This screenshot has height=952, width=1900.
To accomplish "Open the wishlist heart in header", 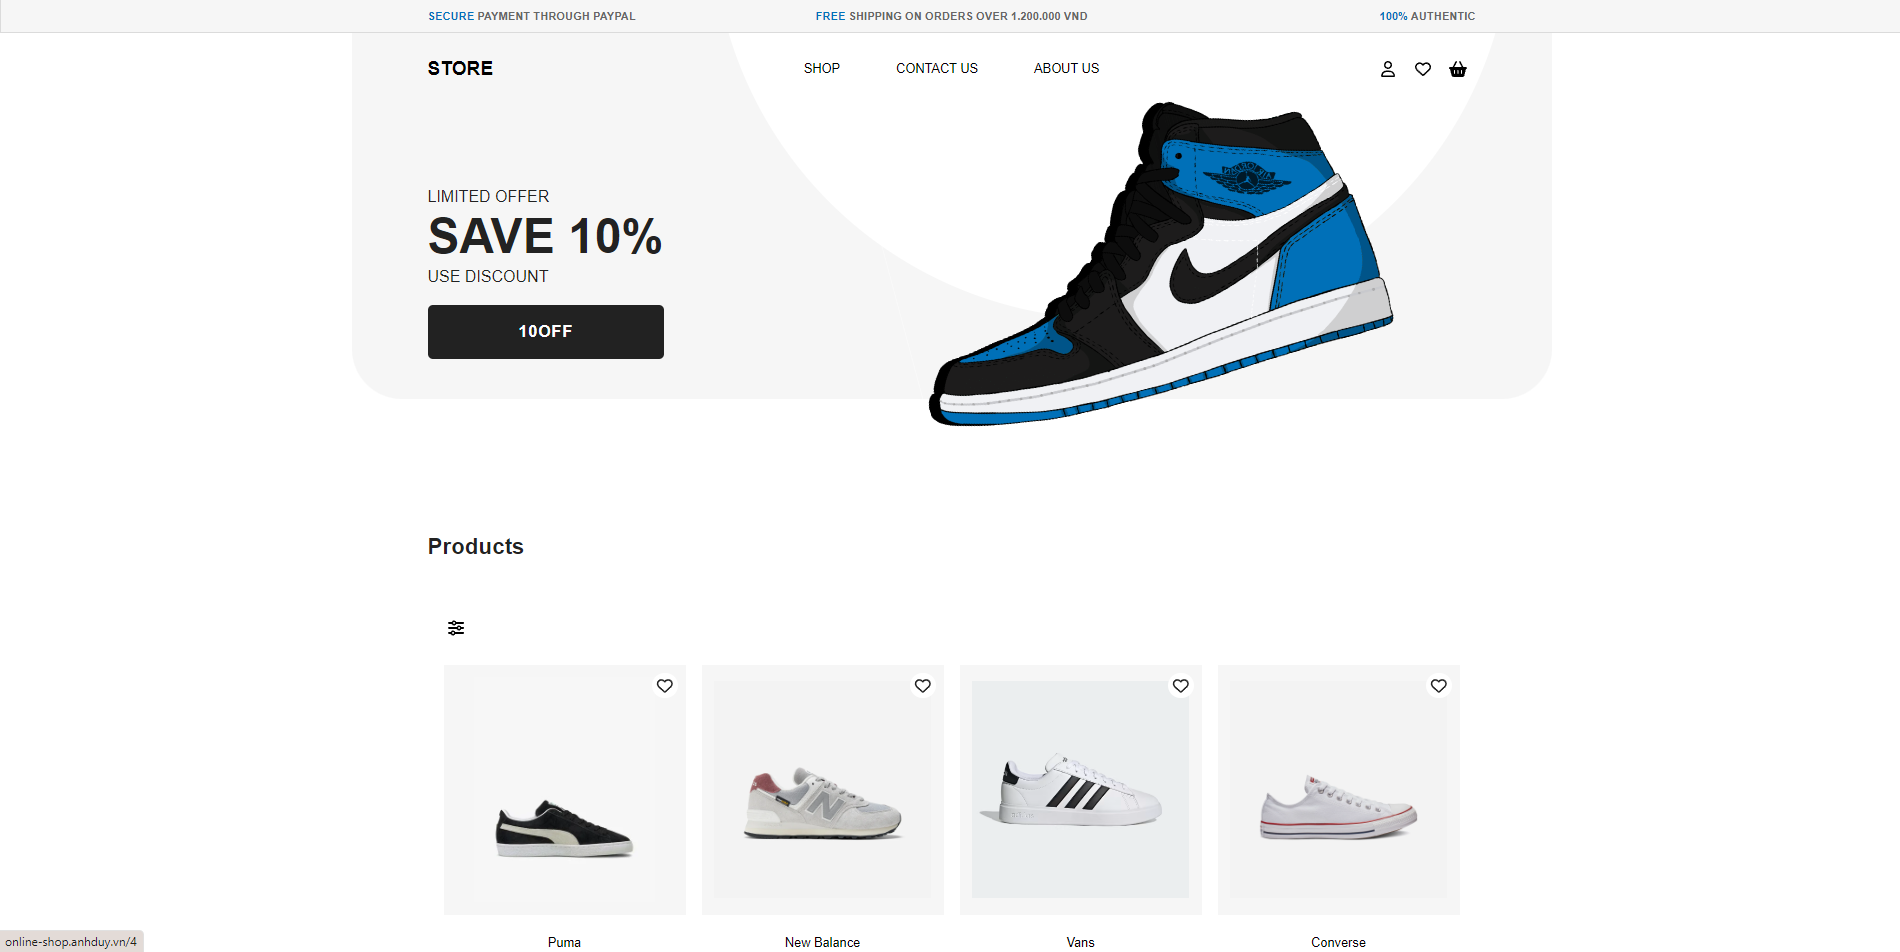I will 1423,69.
